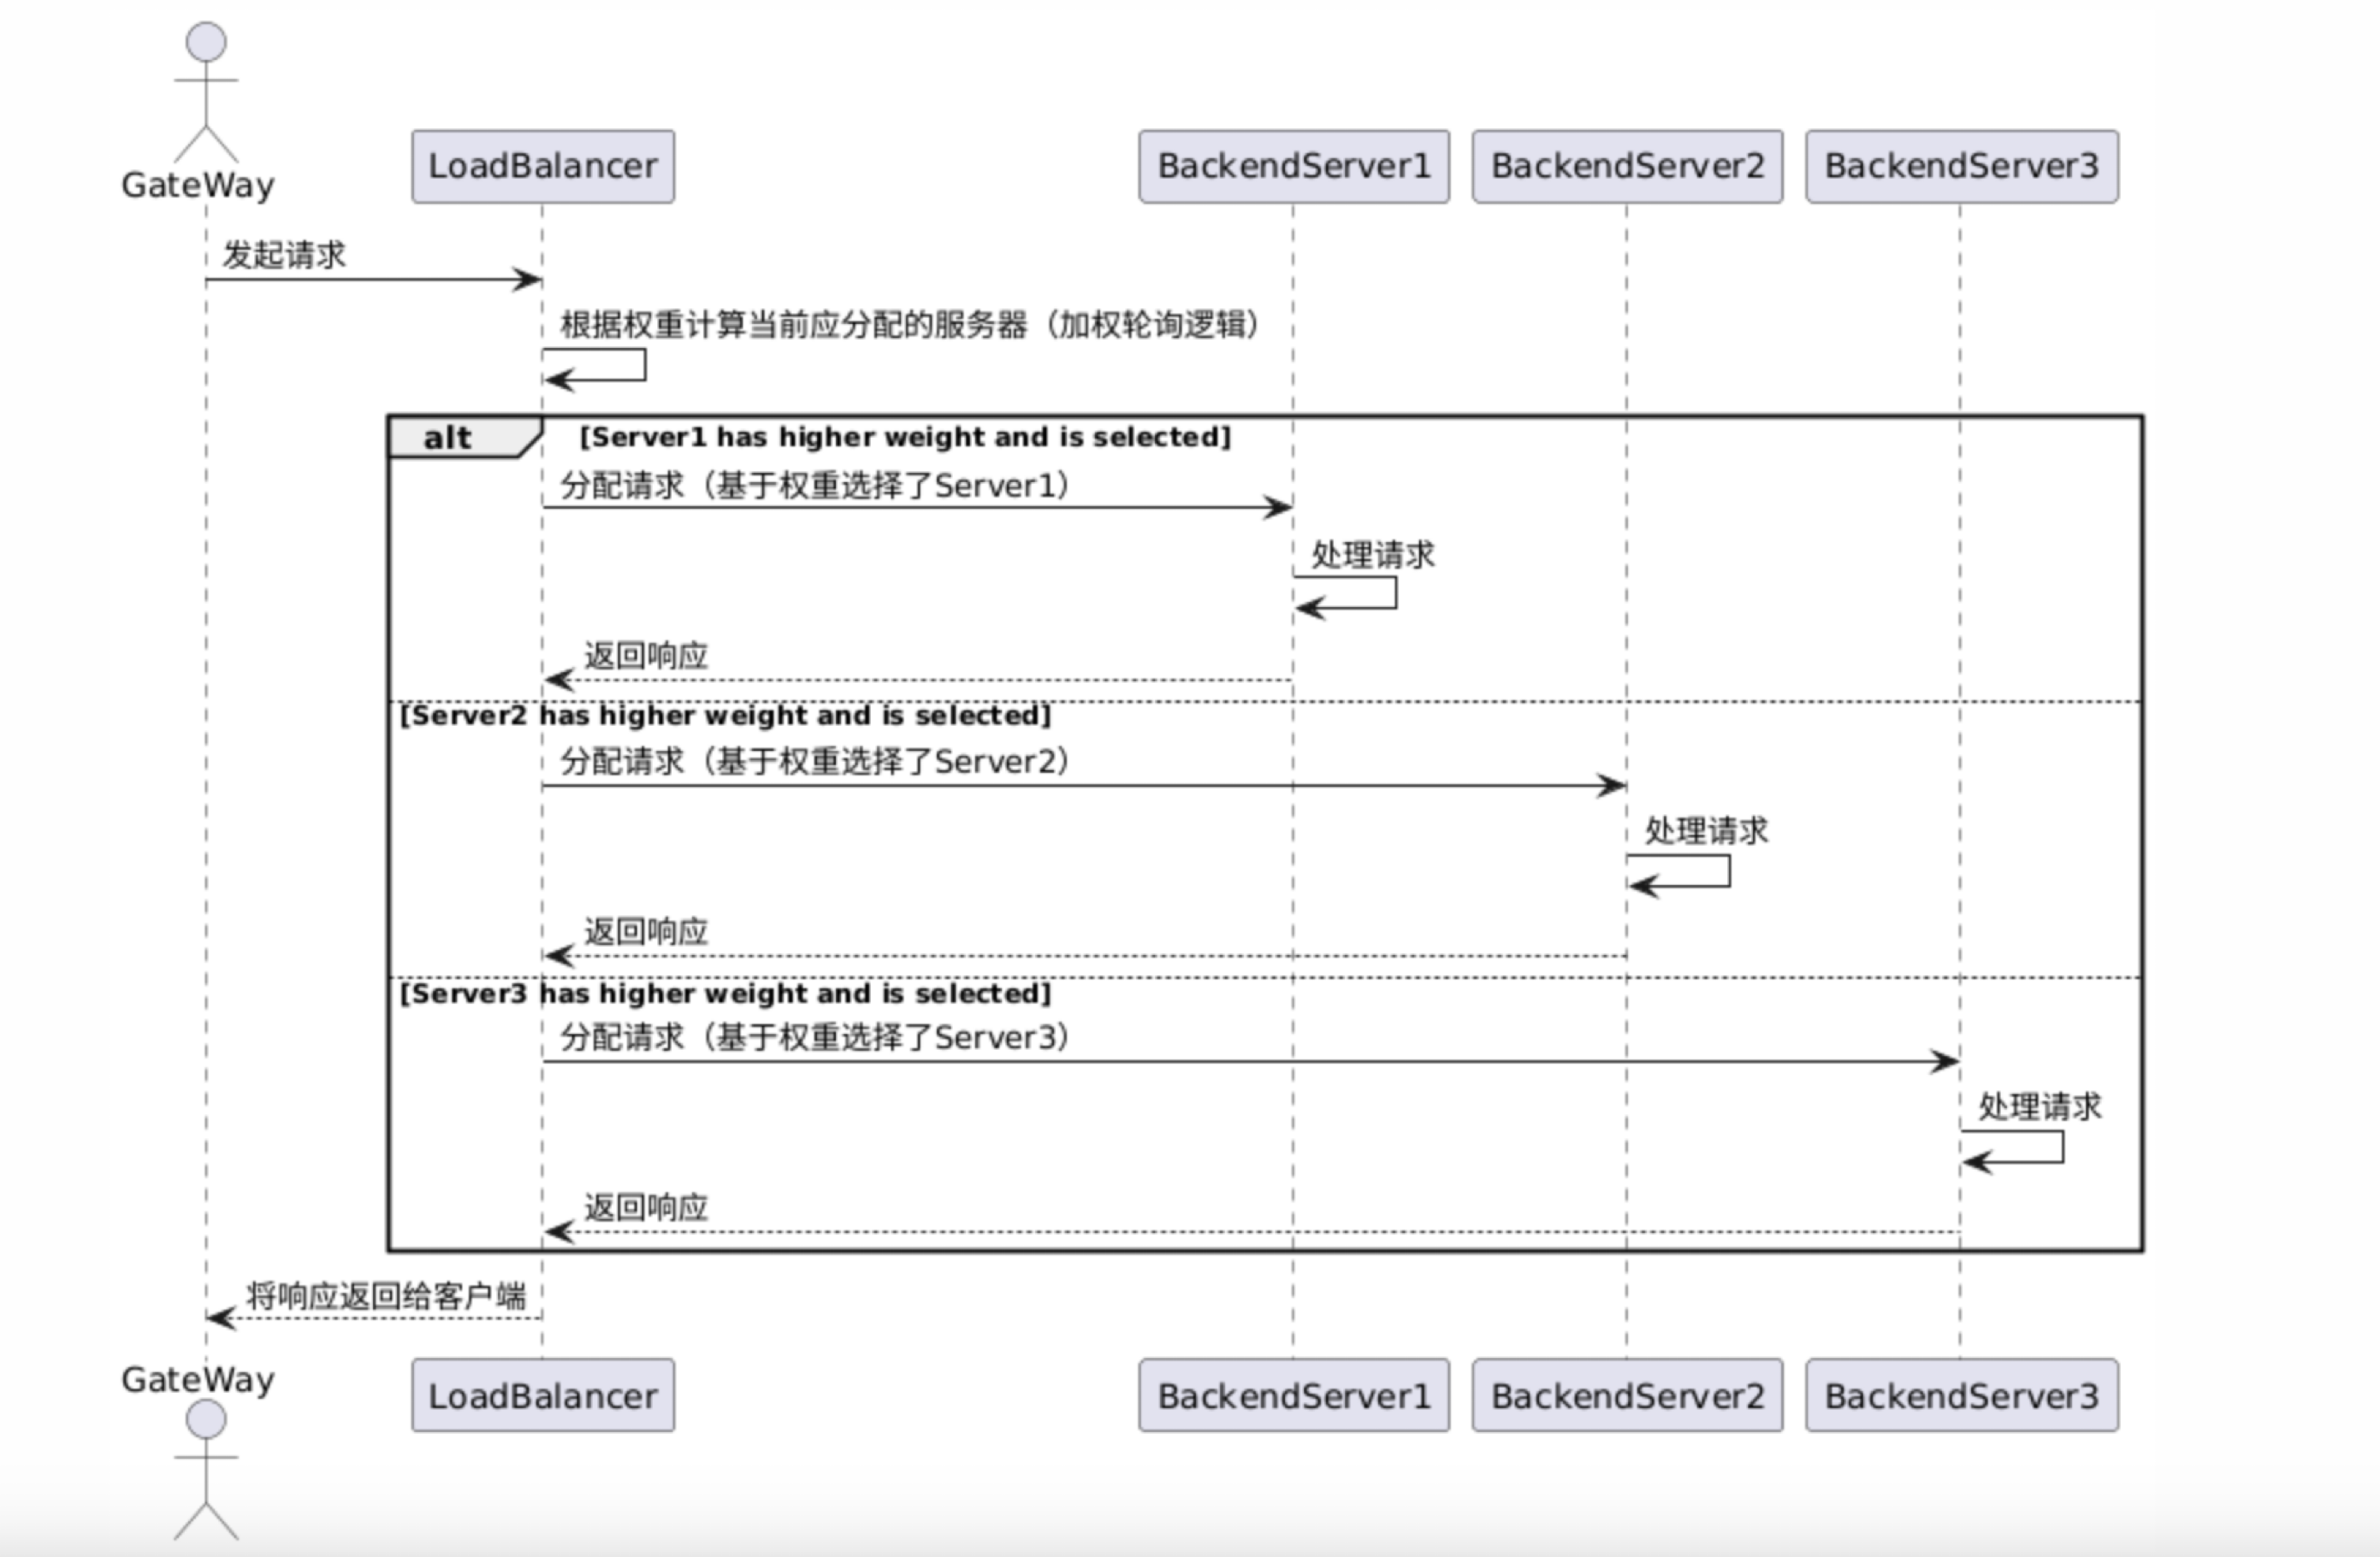This screenshot has height=1557, width=2380.
Task: Select the bottom BackendServer2 participant box
Action: click(x=1627, y=1395)
